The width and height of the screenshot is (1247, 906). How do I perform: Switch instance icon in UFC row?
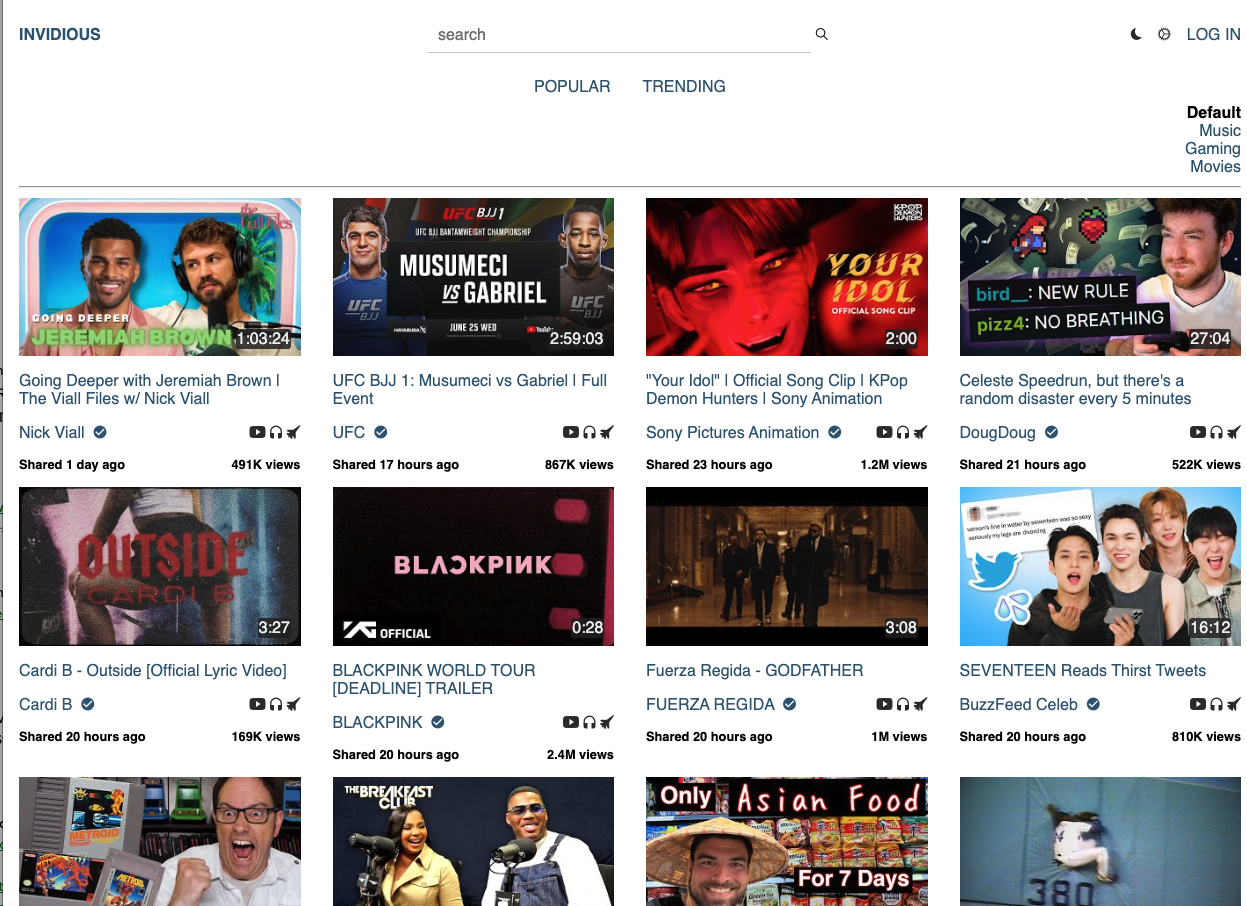click(x=607, y=432)
